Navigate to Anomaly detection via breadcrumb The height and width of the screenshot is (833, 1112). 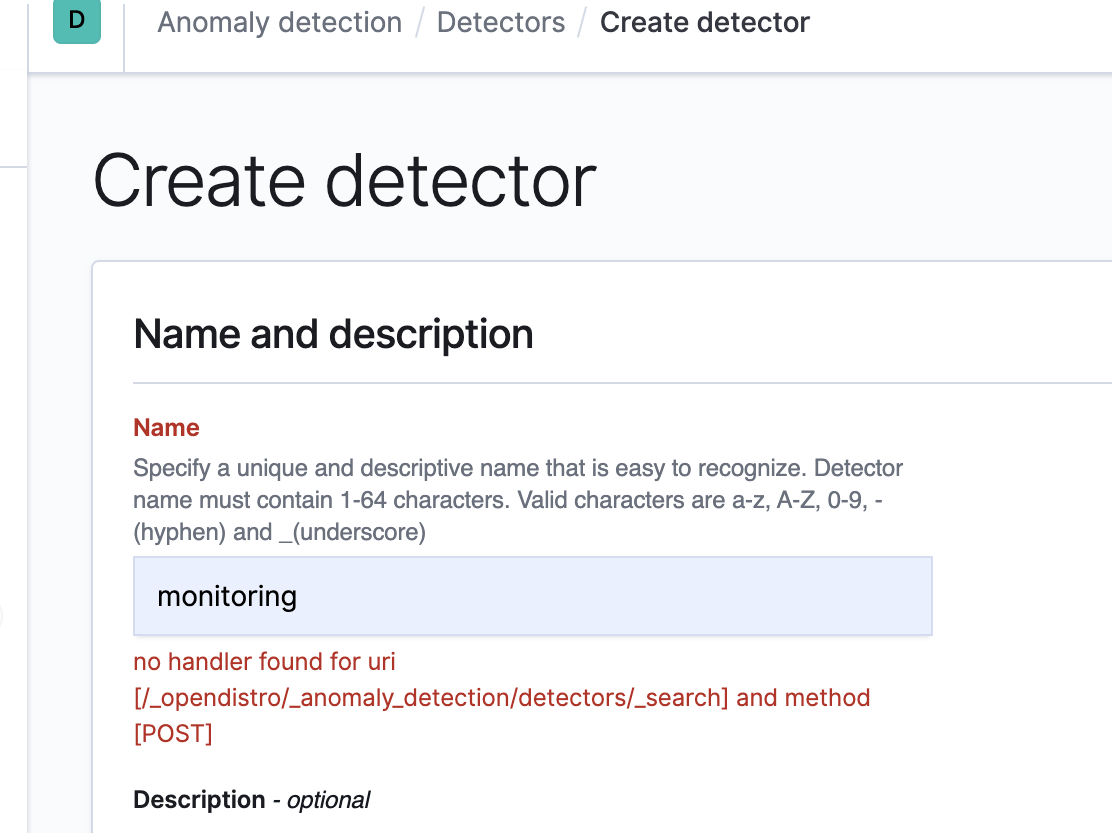pos(279,22)
